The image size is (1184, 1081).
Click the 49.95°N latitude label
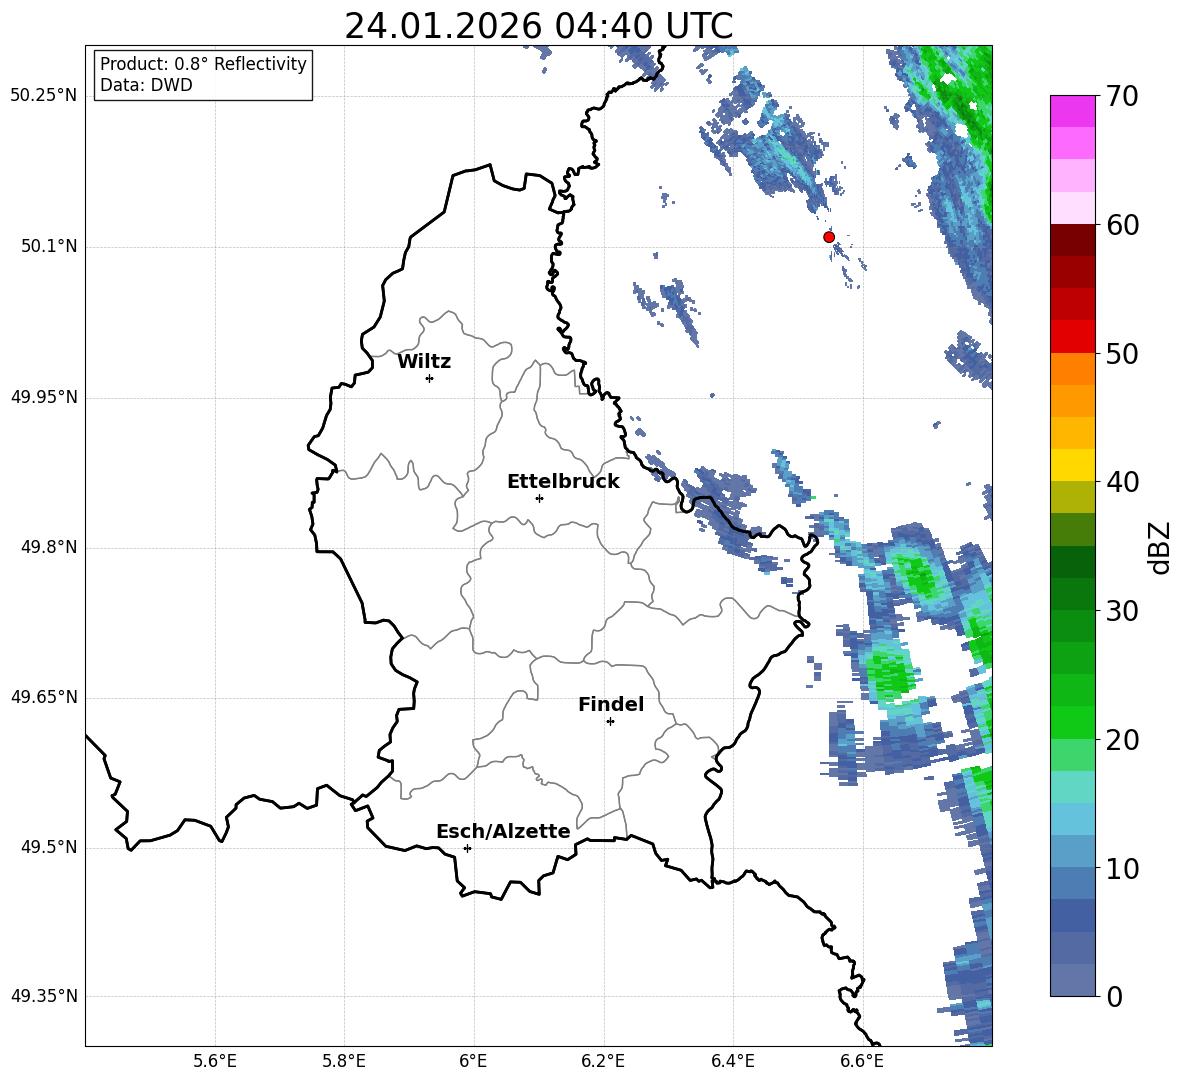pyautogui.click(x=43, y=396)
